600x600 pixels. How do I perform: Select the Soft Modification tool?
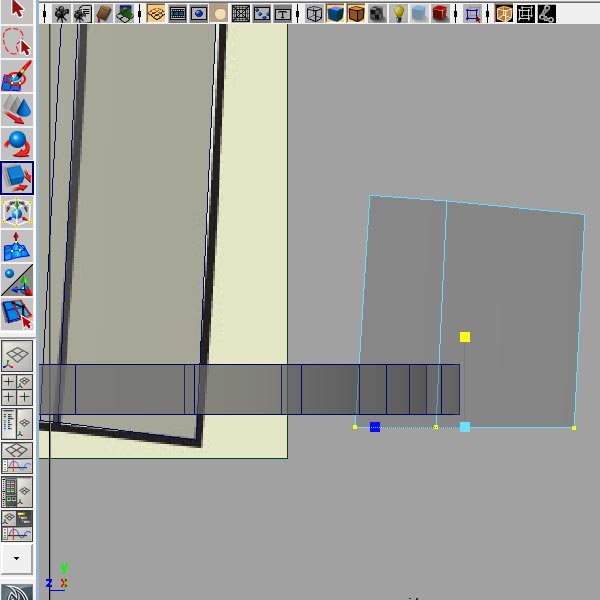click(17, 246)
